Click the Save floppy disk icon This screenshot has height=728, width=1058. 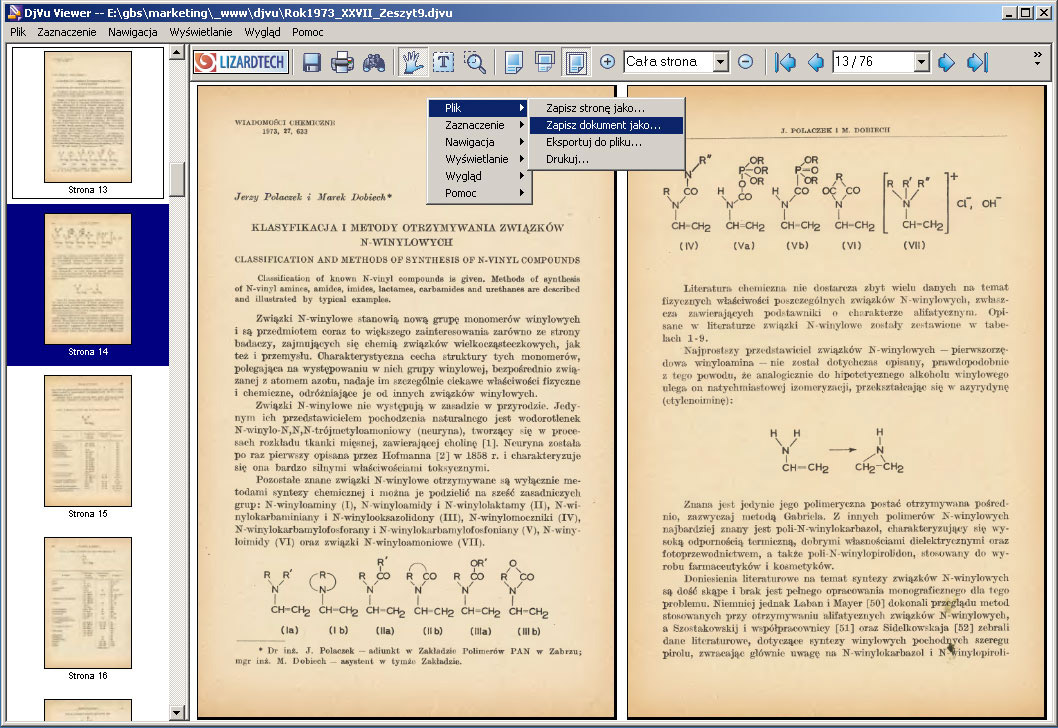[x=312, y=63]
